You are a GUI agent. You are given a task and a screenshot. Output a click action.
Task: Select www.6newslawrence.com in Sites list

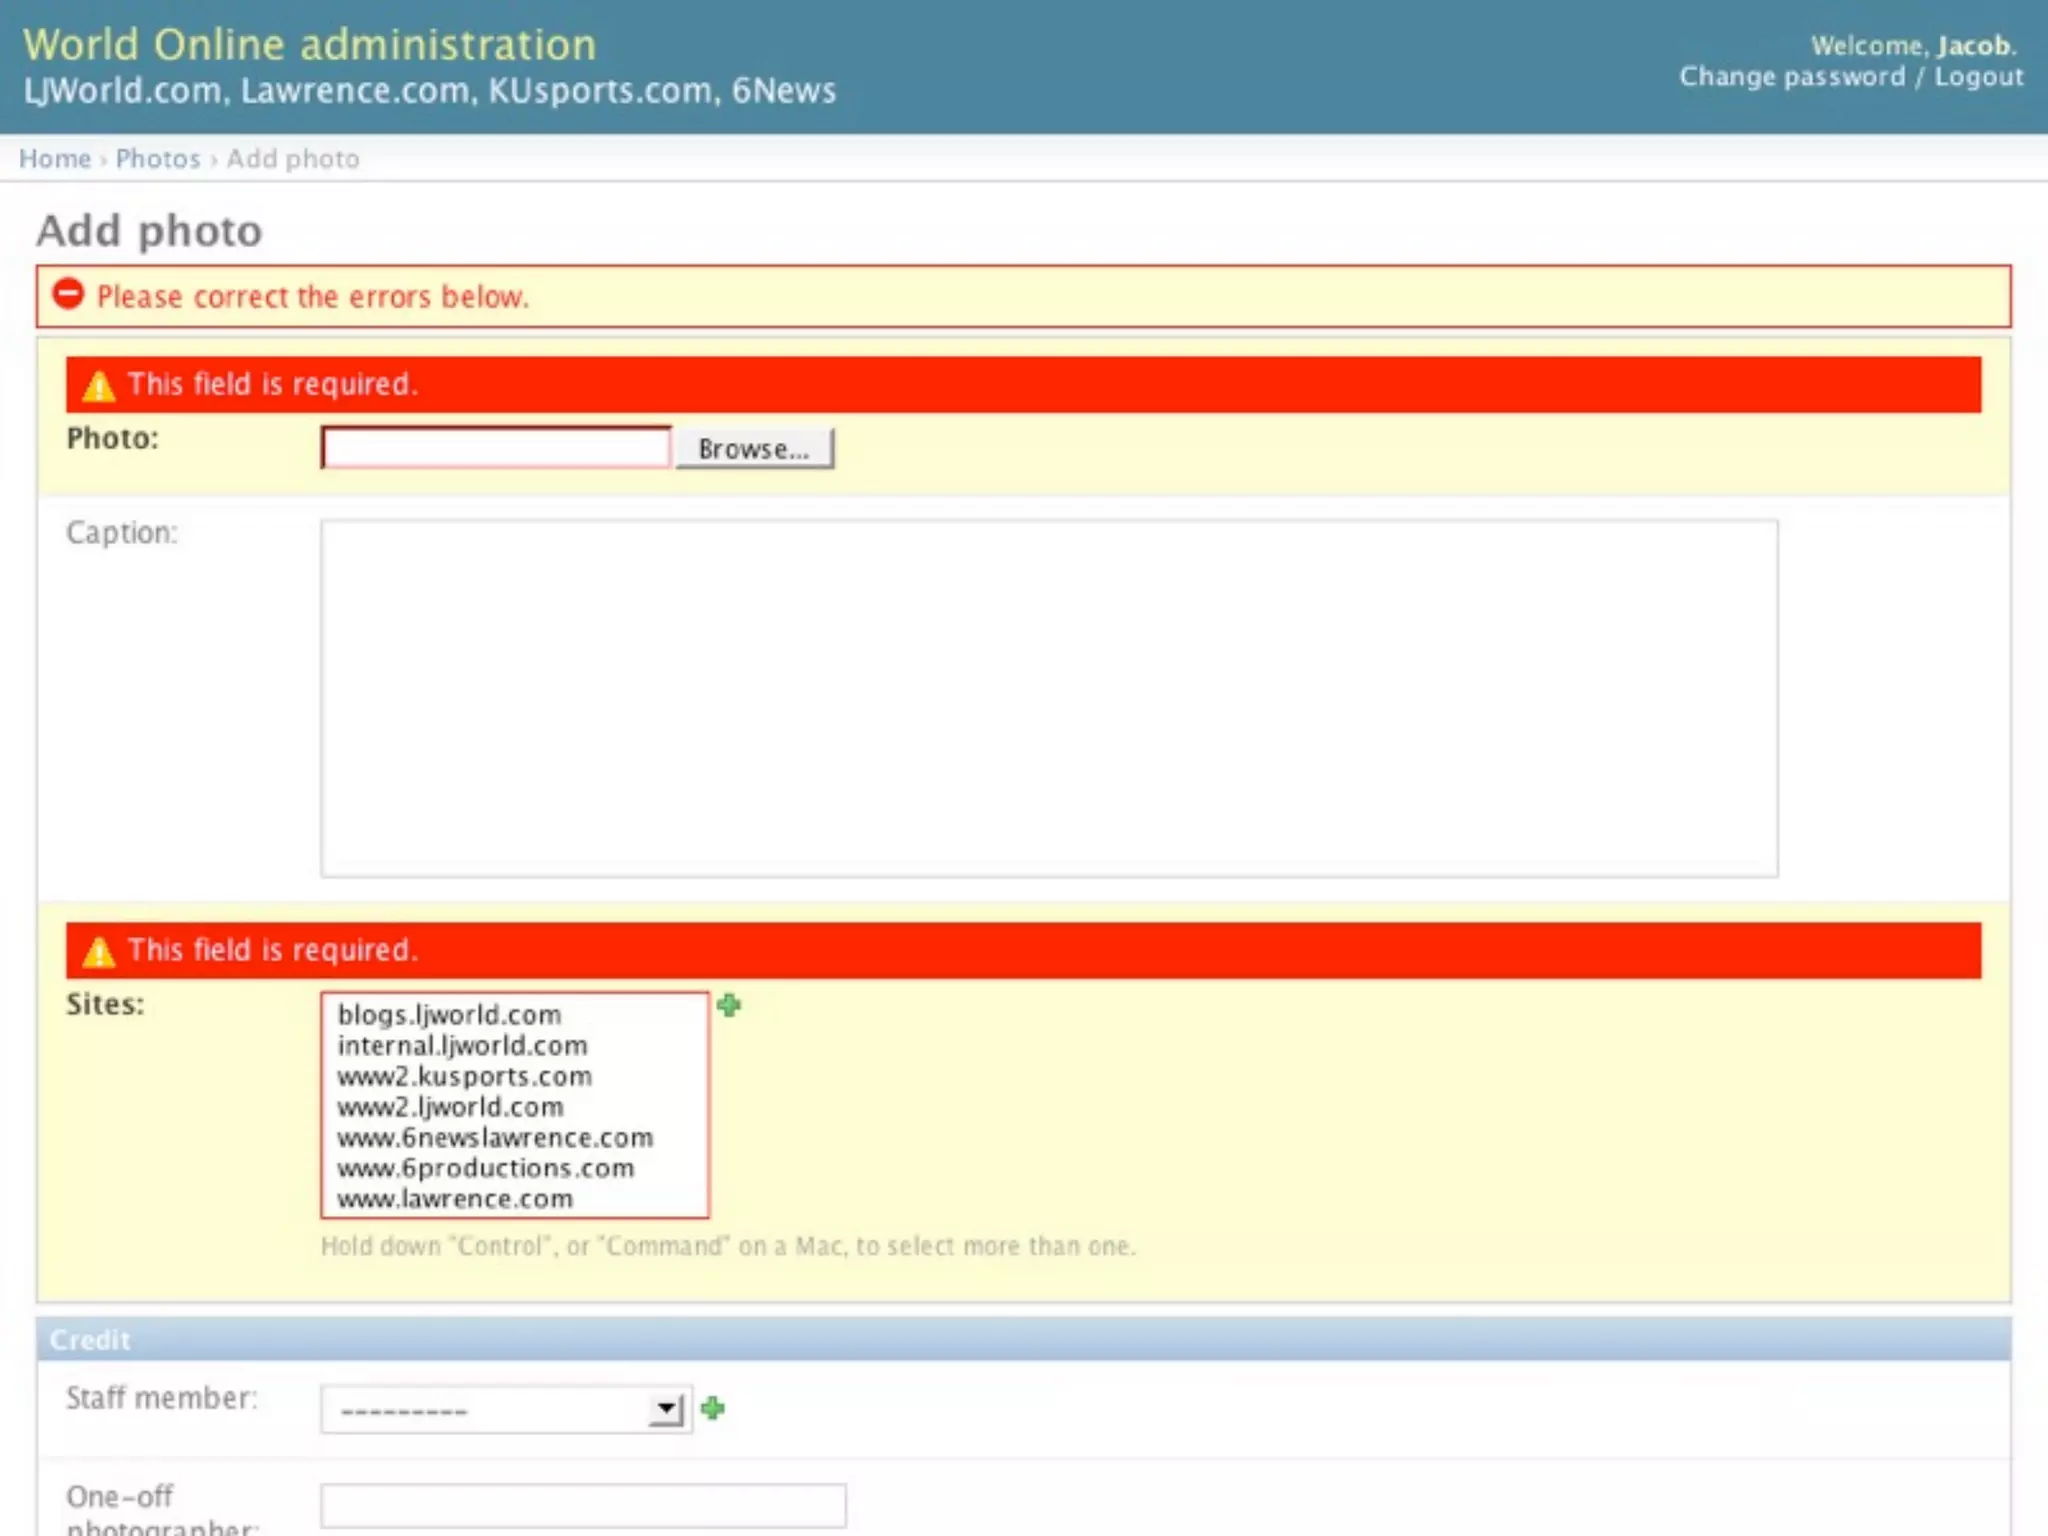coord(494,1138)
